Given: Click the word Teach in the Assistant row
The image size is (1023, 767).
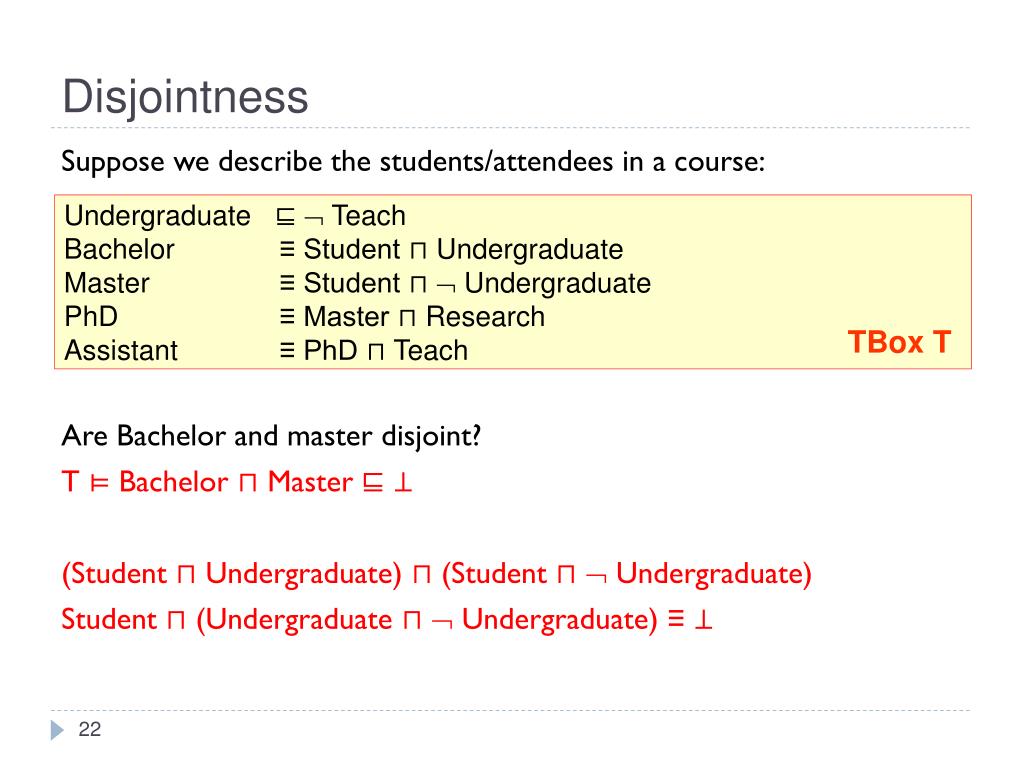Looking at the screenshot, I should (x=431, y=350).
